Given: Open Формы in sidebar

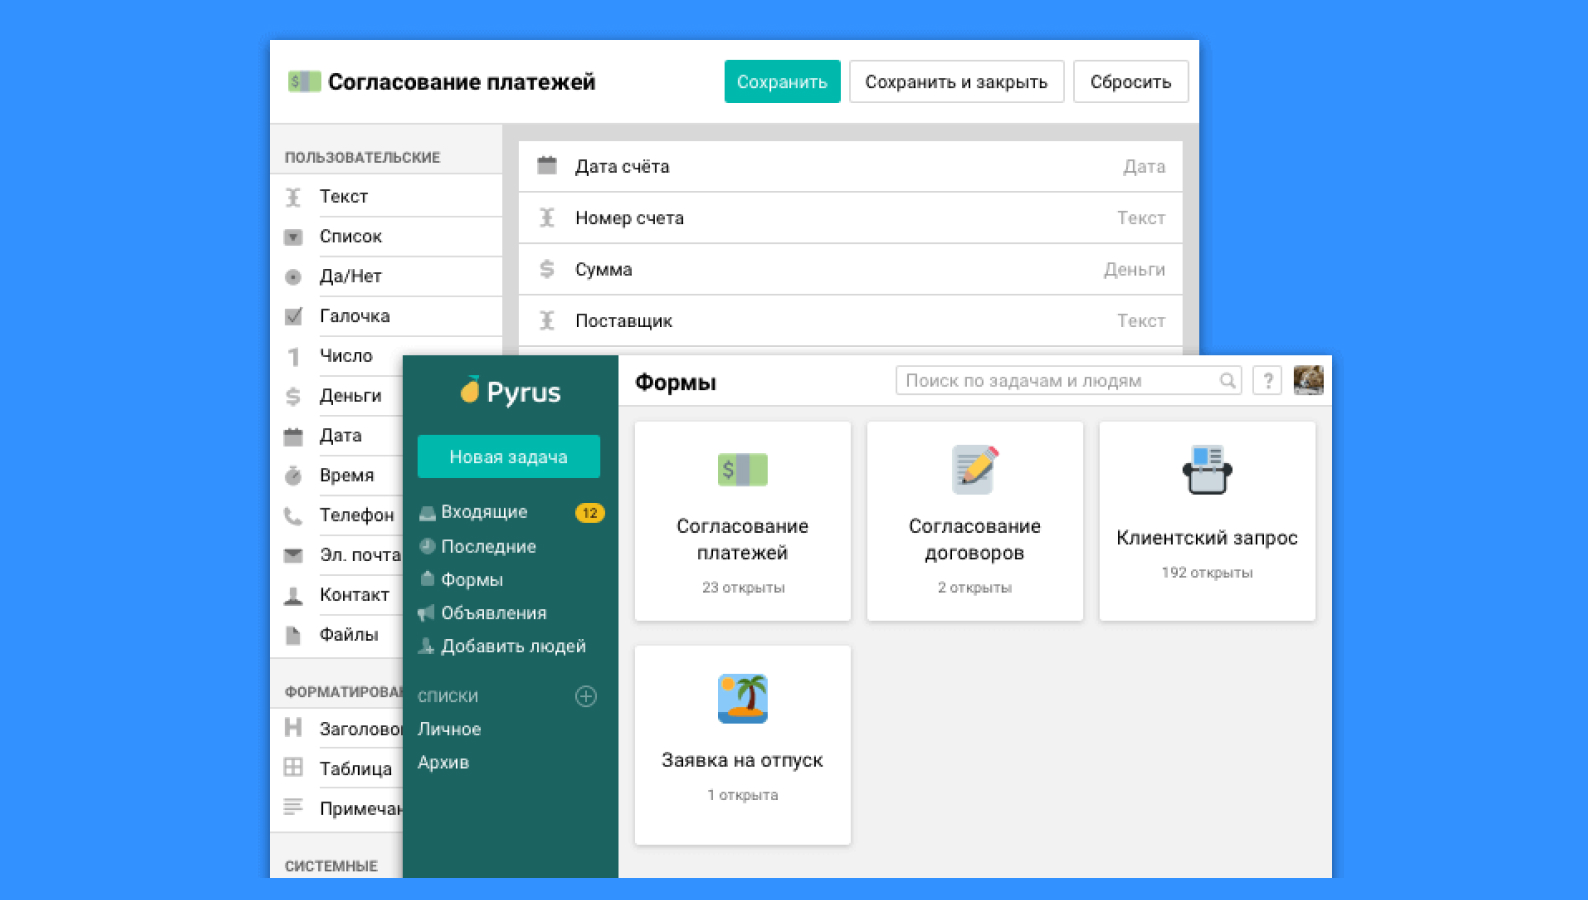Looking at the screenshot, I should point(471,580).
